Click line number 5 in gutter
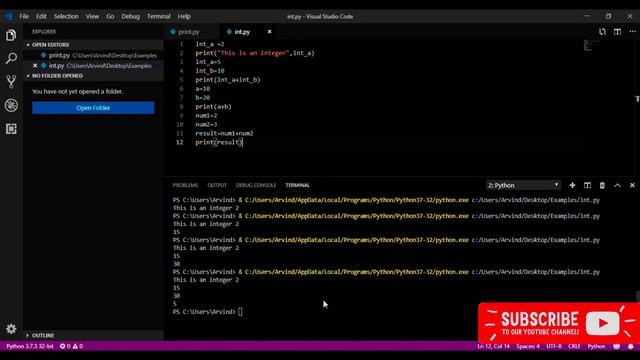Viewport: 640px width, 360px height. point(181,80)
